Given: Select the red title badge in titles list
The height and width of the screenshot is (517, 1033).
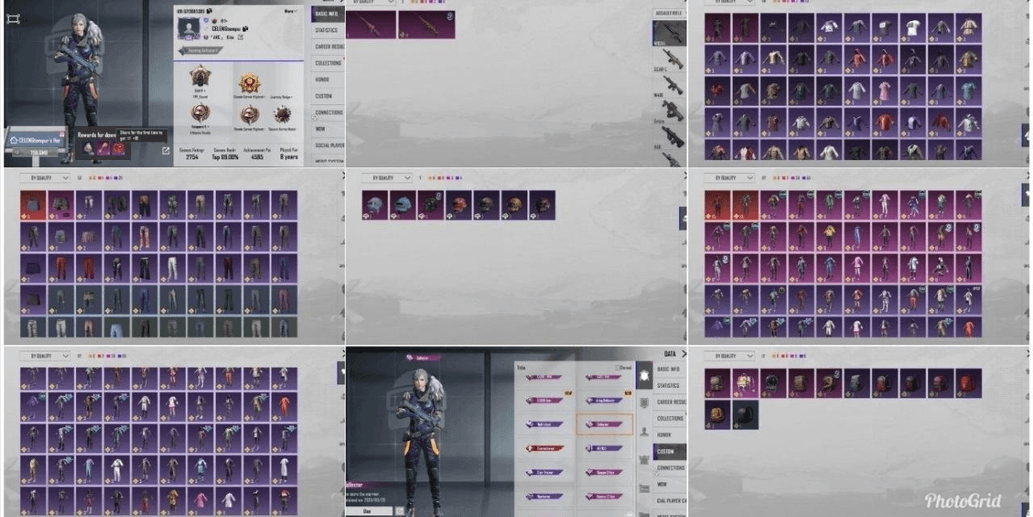Looking at the screenshot, I should (544, 449).
